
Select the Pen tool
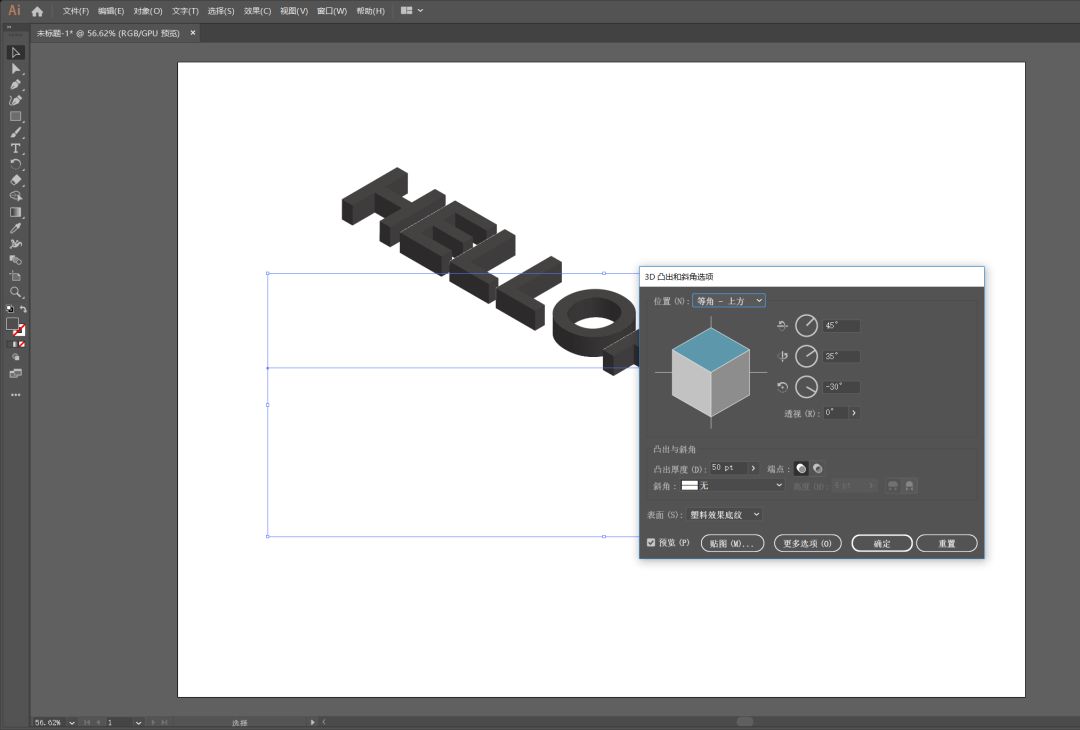click(15, 84)
